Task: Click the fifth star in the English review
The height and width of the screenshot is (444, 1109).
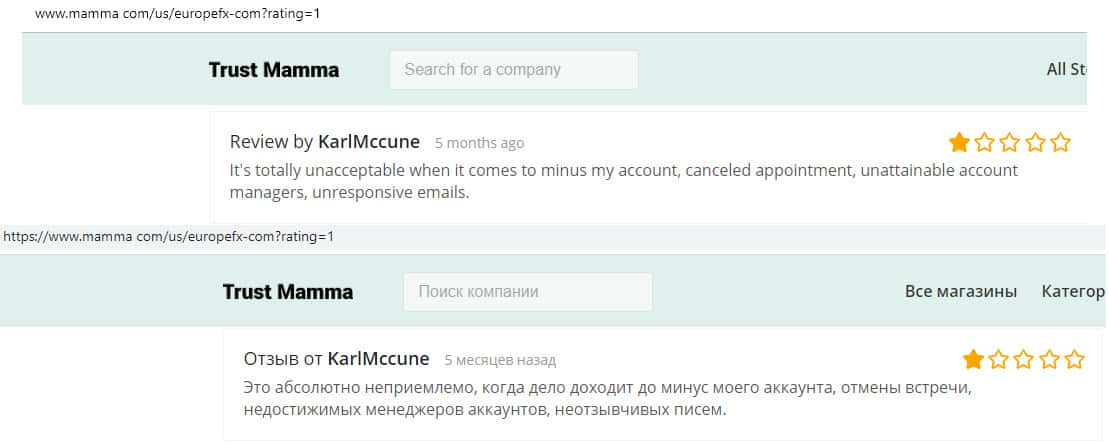Action: 1061,142
